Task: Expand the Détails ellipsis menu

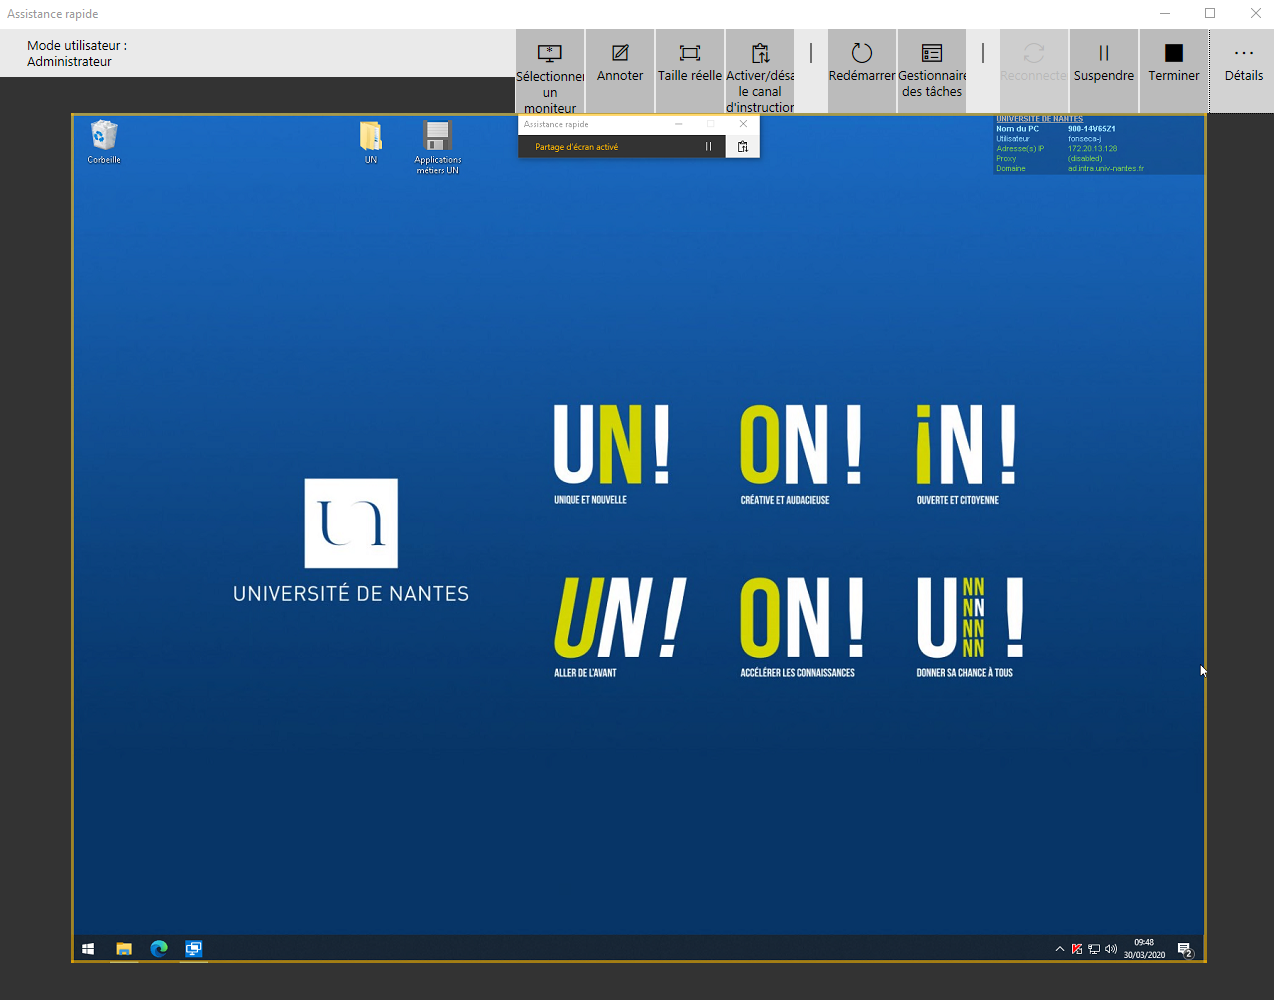Action: click(x=1243, y=62)
